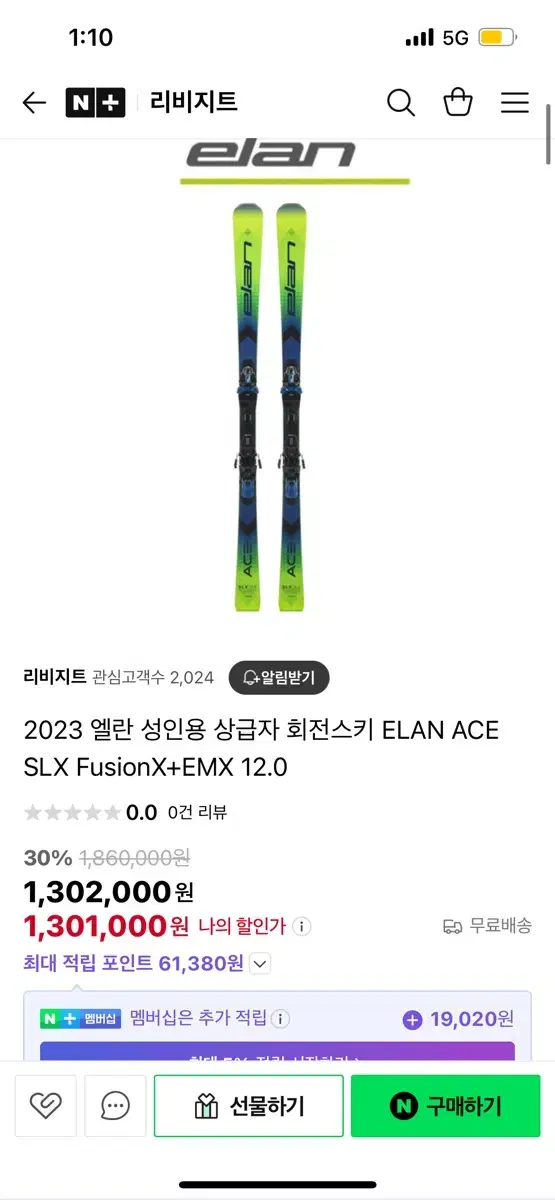The width and height of the screenshot is (555, 1200).
Task: Click the info icon beside 나의 할인가
Action: pyautogui.click(x=303, y=927)
